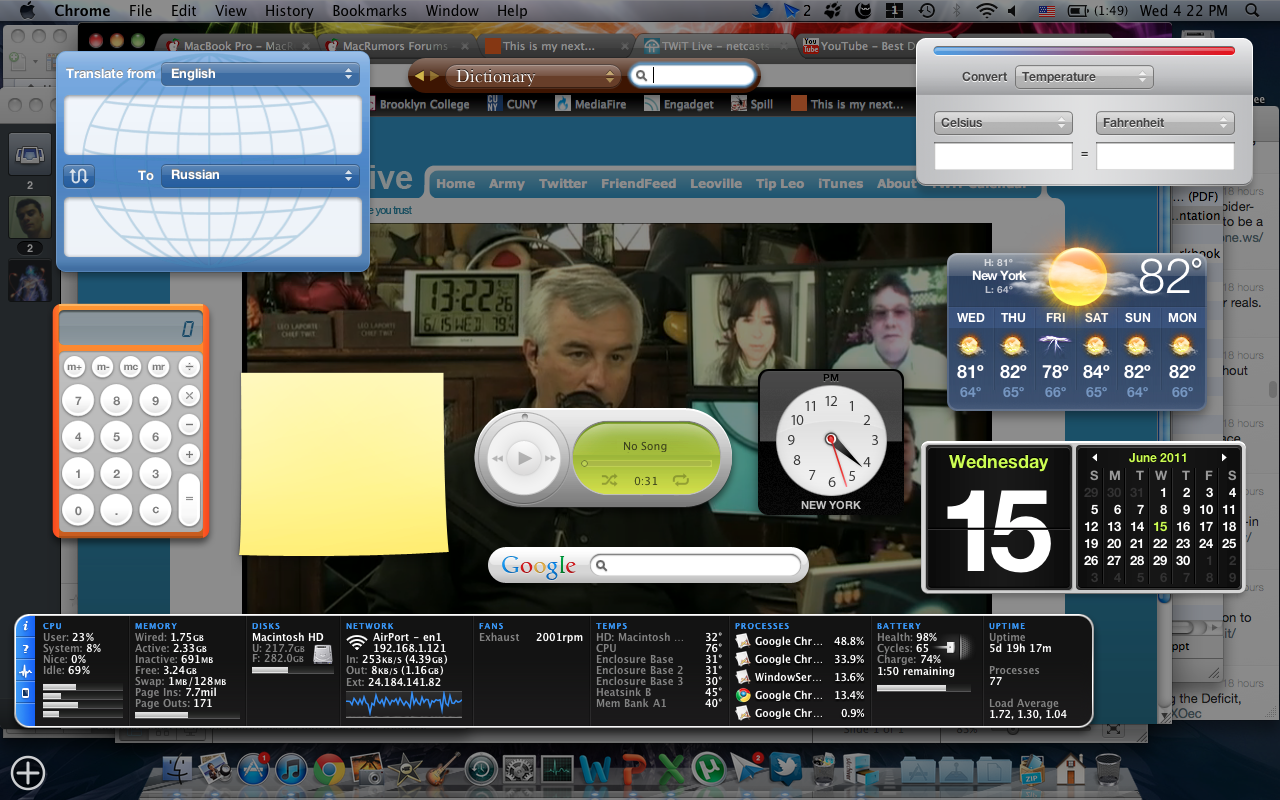Switch to TWiT Live tab

pos(713,46)
